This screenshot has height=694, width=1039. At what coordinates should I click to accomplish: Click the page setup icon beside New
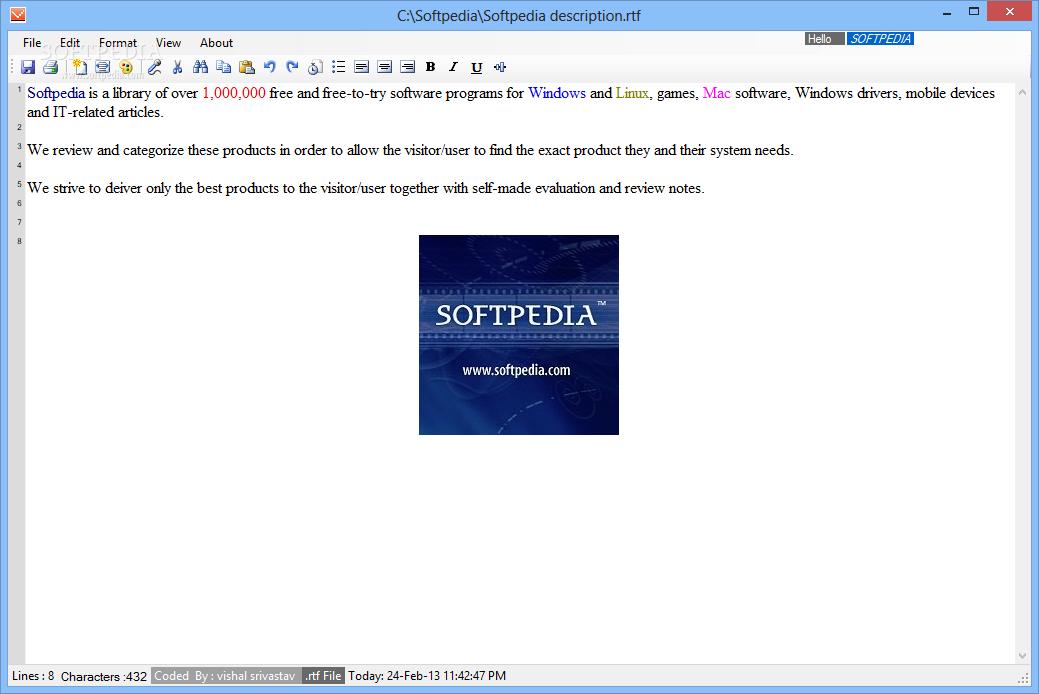coord(103,67)
